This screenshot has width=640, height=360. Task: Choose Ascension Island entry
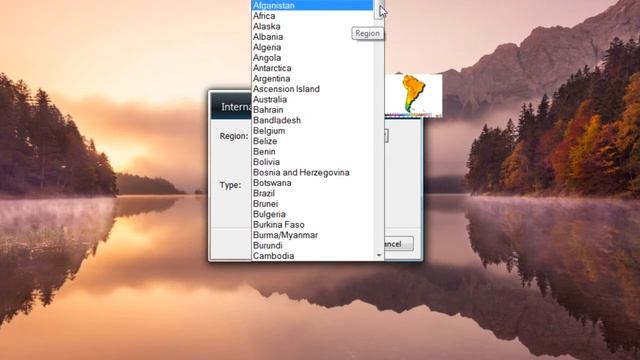(312, 89)
